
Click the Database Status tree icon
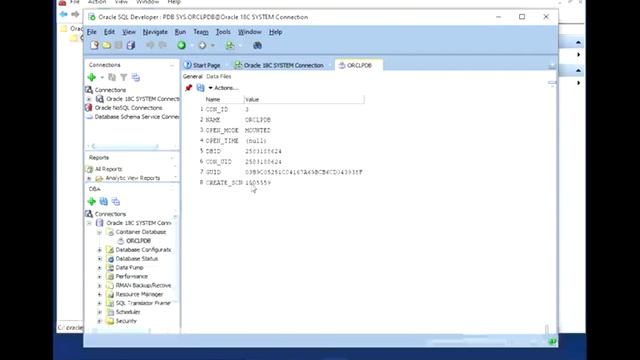click(x=110, y=259)
